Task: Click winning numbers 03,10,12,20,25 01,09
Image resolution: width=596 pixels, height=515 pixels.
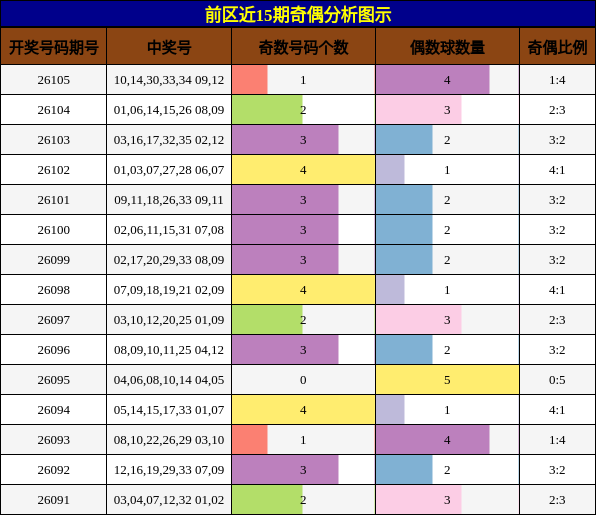Action: [169, 320]
